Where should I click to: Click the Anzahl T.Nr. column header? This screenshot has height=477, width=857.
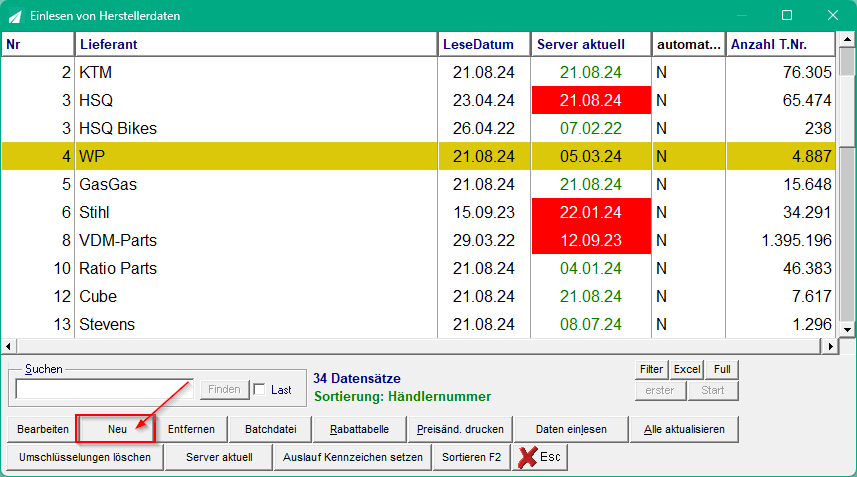780,44
